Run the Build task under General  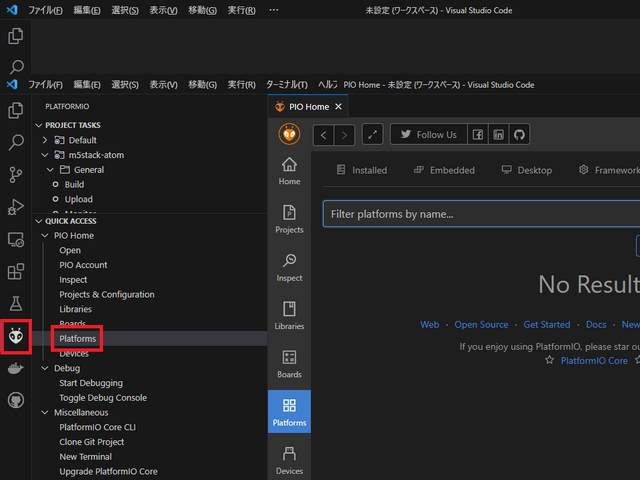click(74, 184)
